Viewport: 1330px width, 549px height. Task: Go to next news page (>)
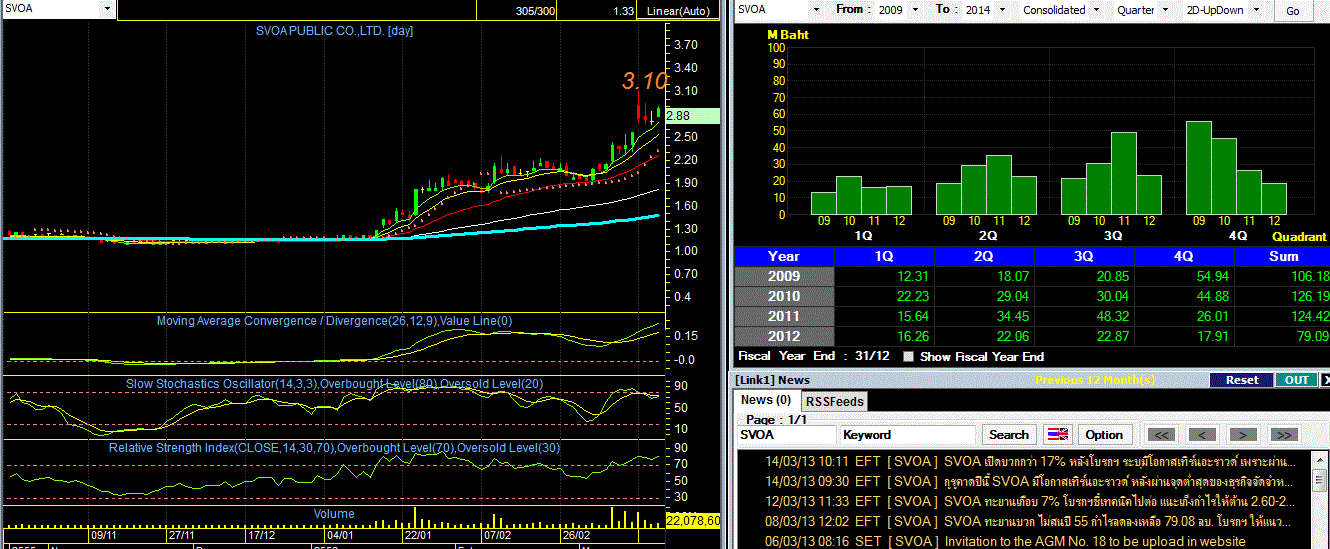(x=1243, y=435)
